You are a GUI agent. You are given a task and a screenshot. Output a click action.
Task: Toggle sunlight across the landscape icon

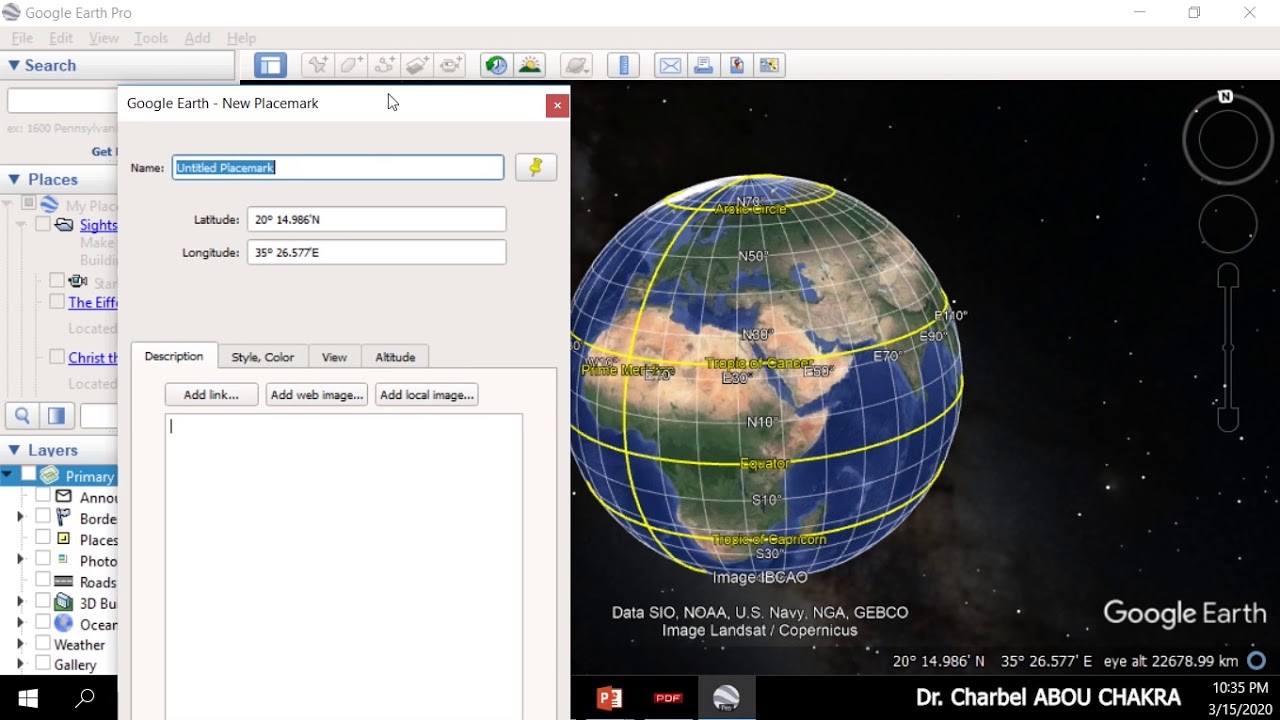point(530,66)
